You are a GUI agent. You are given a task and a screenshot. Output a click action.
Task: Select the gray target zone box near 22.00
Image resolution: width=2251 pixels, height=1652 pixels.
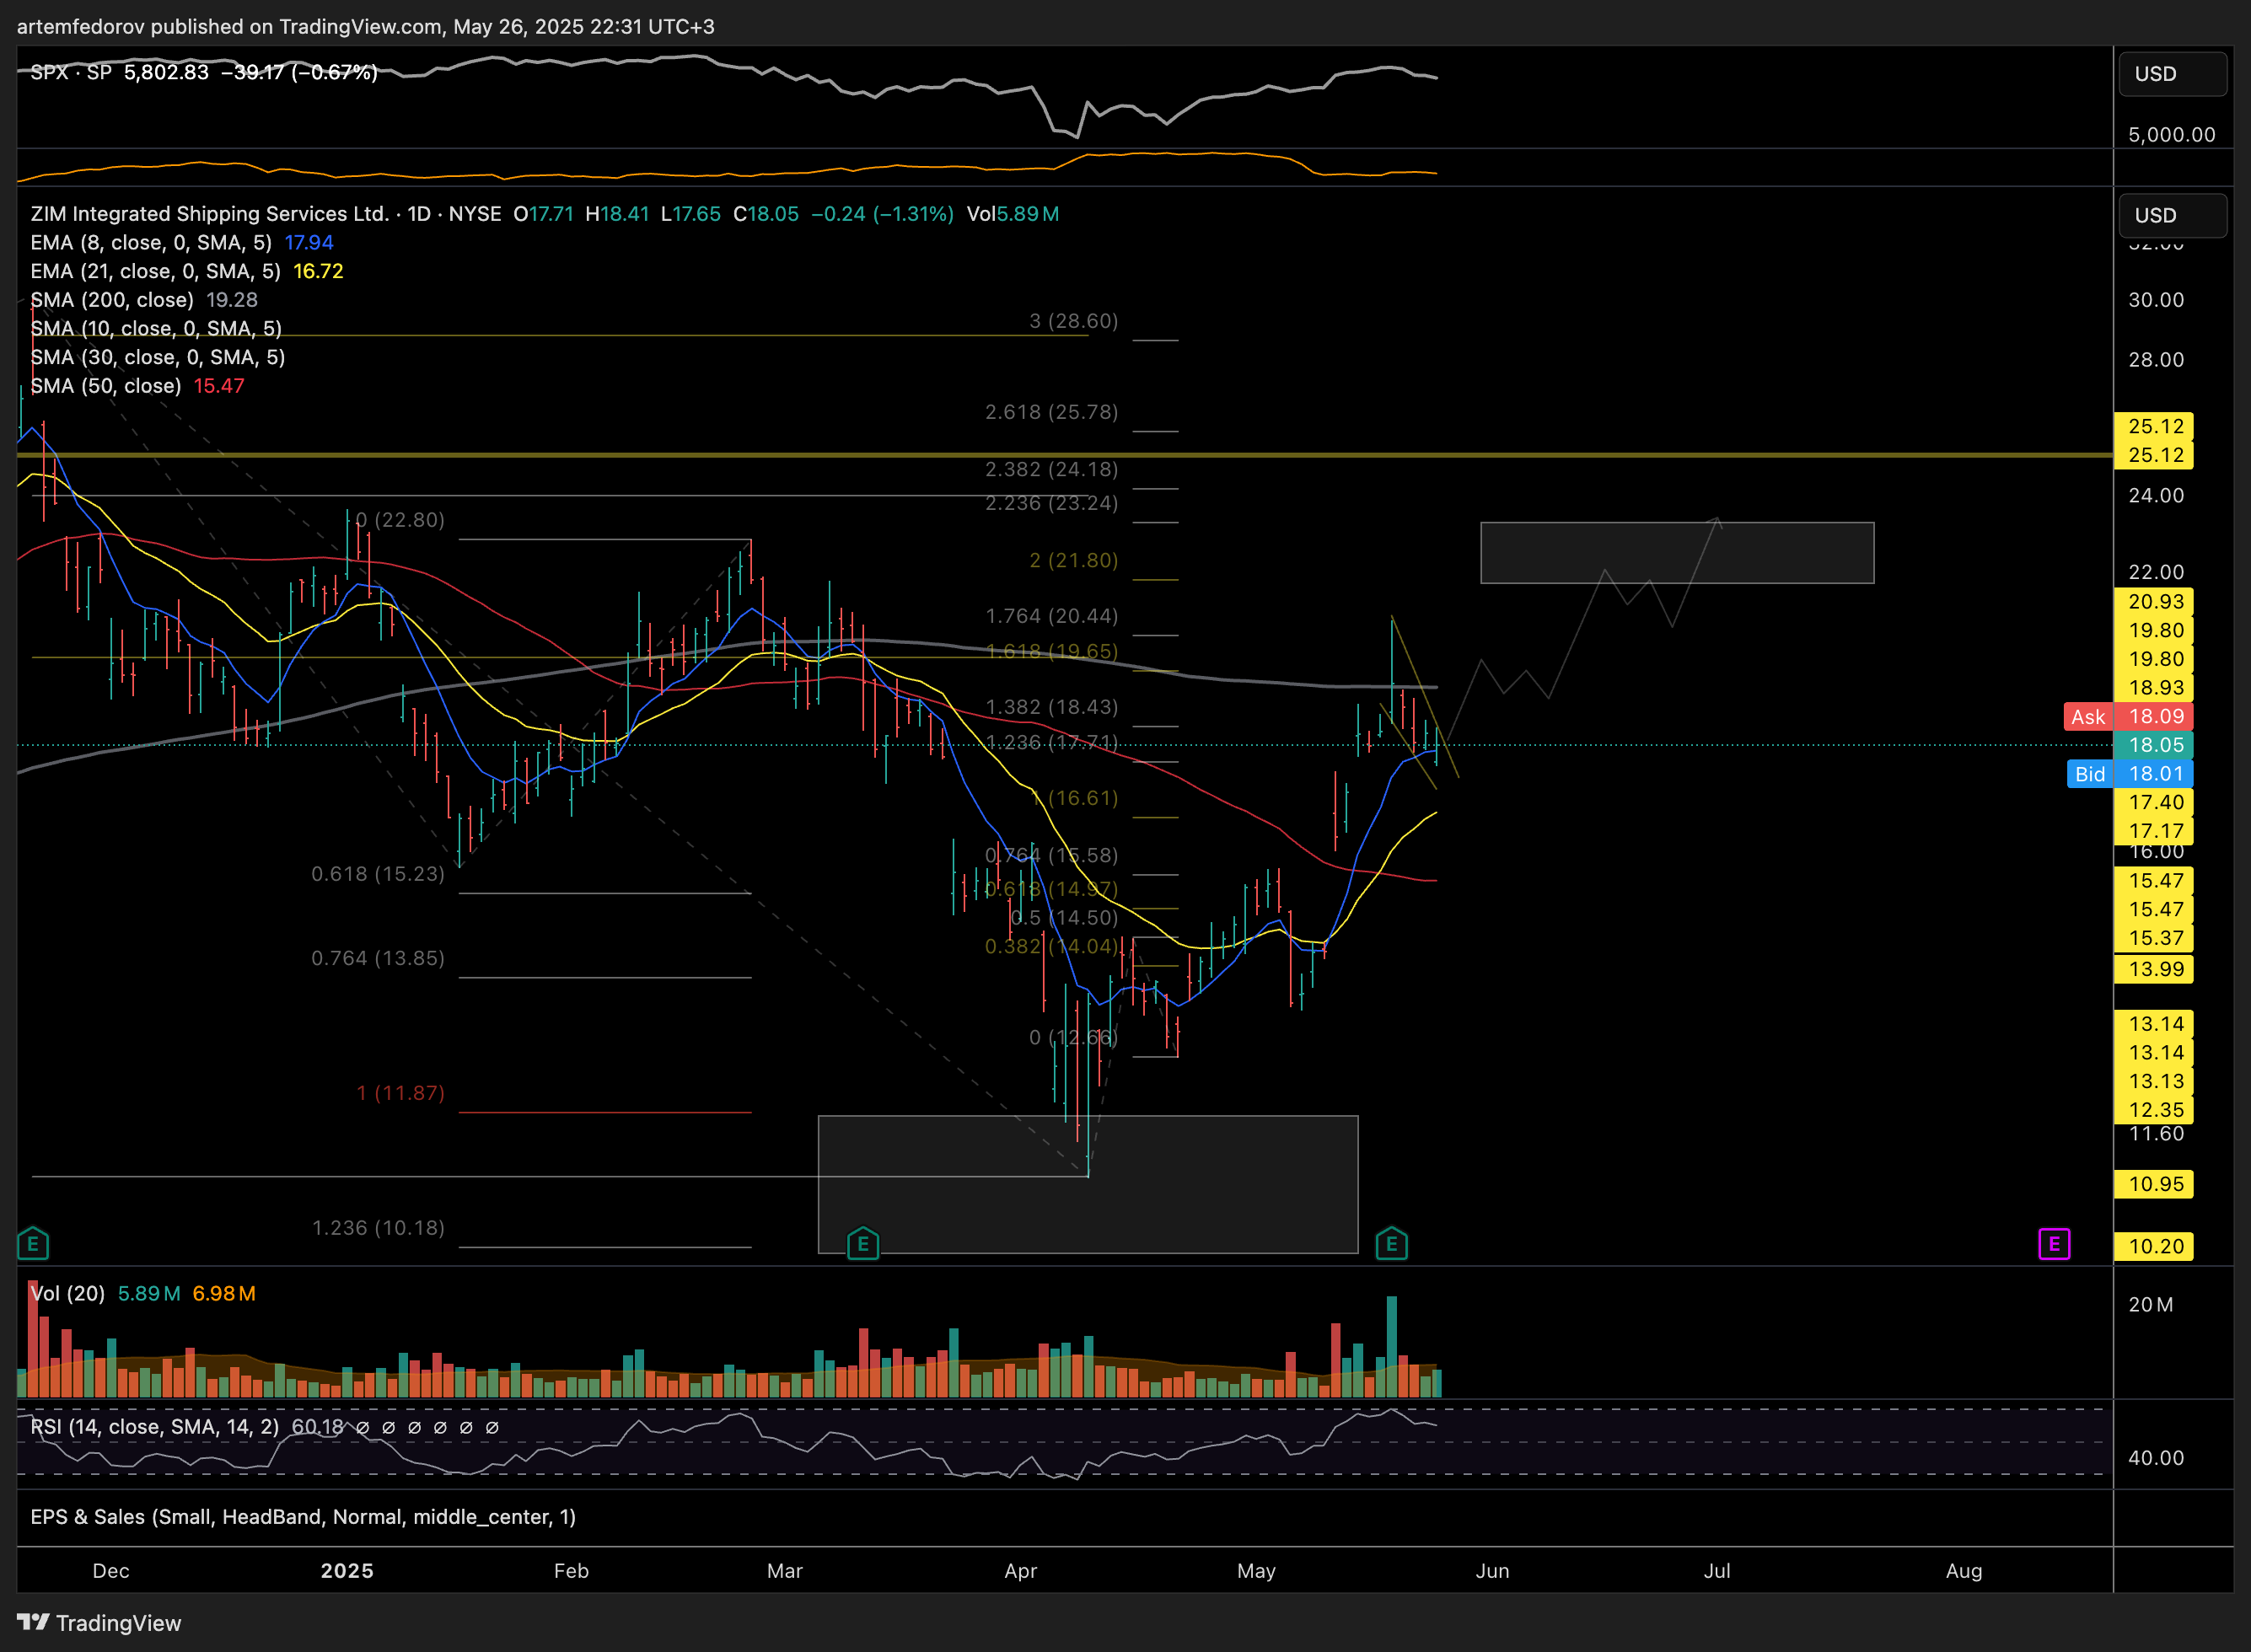pos(1677,553)
